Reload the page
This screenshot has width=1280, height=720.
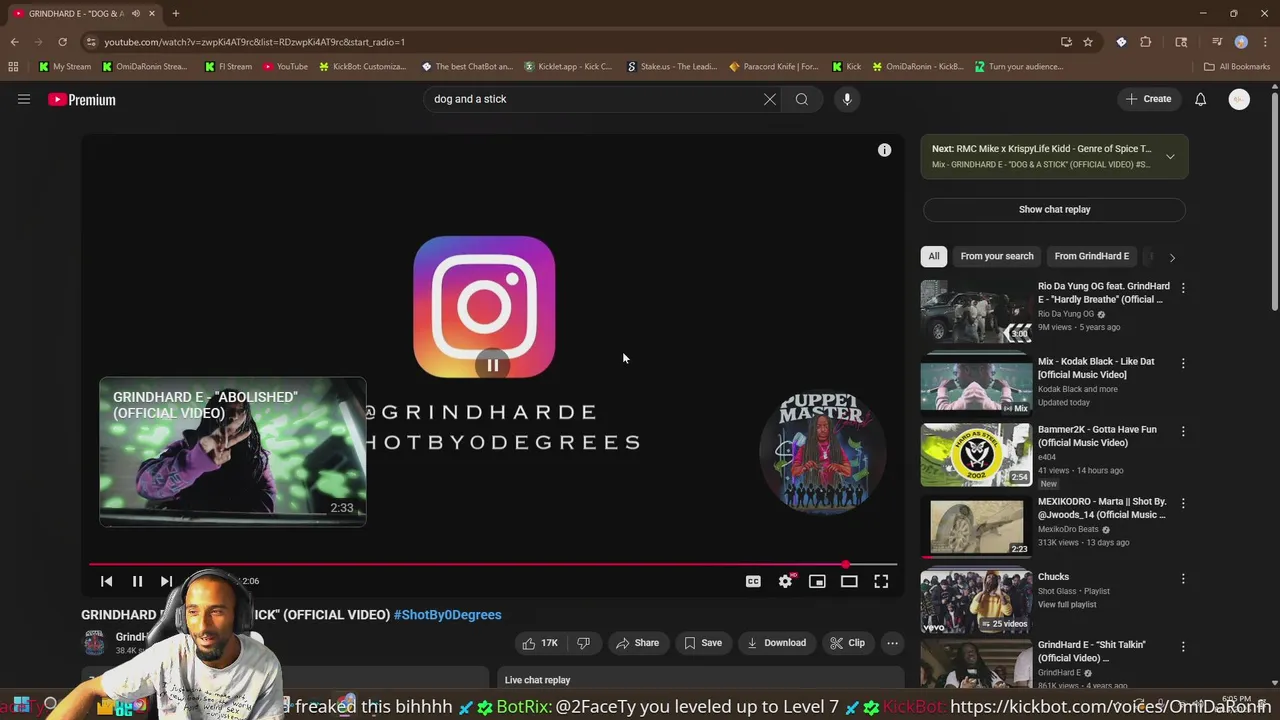tap(62, 42)
